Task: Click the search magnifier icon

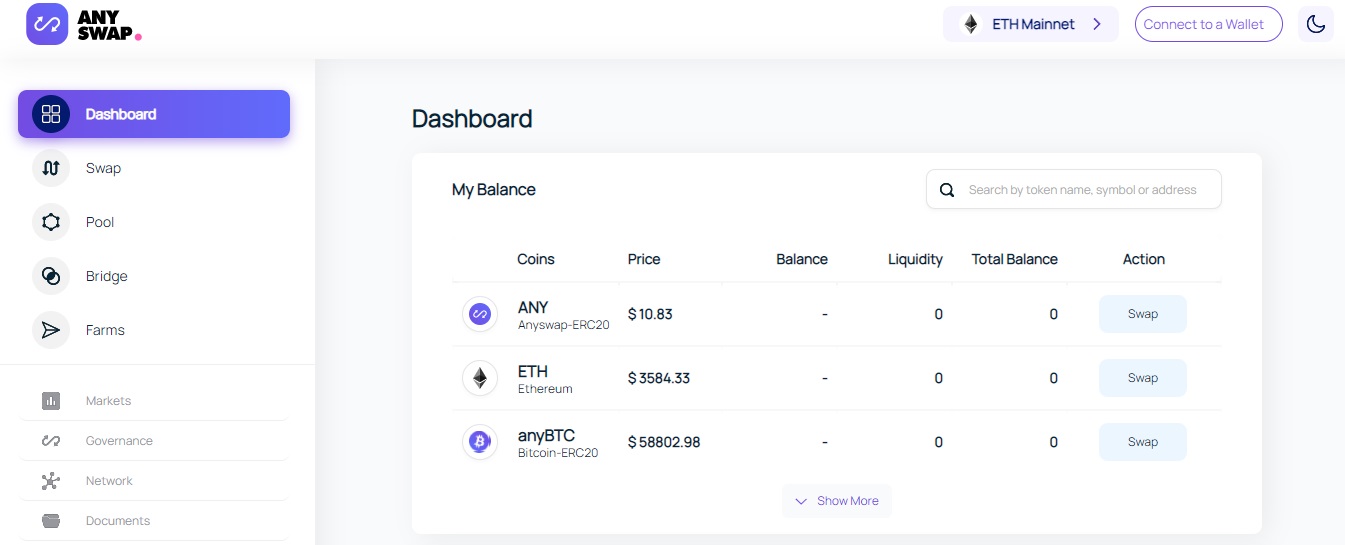Action: pyautogui.click(x=946, y=190)
